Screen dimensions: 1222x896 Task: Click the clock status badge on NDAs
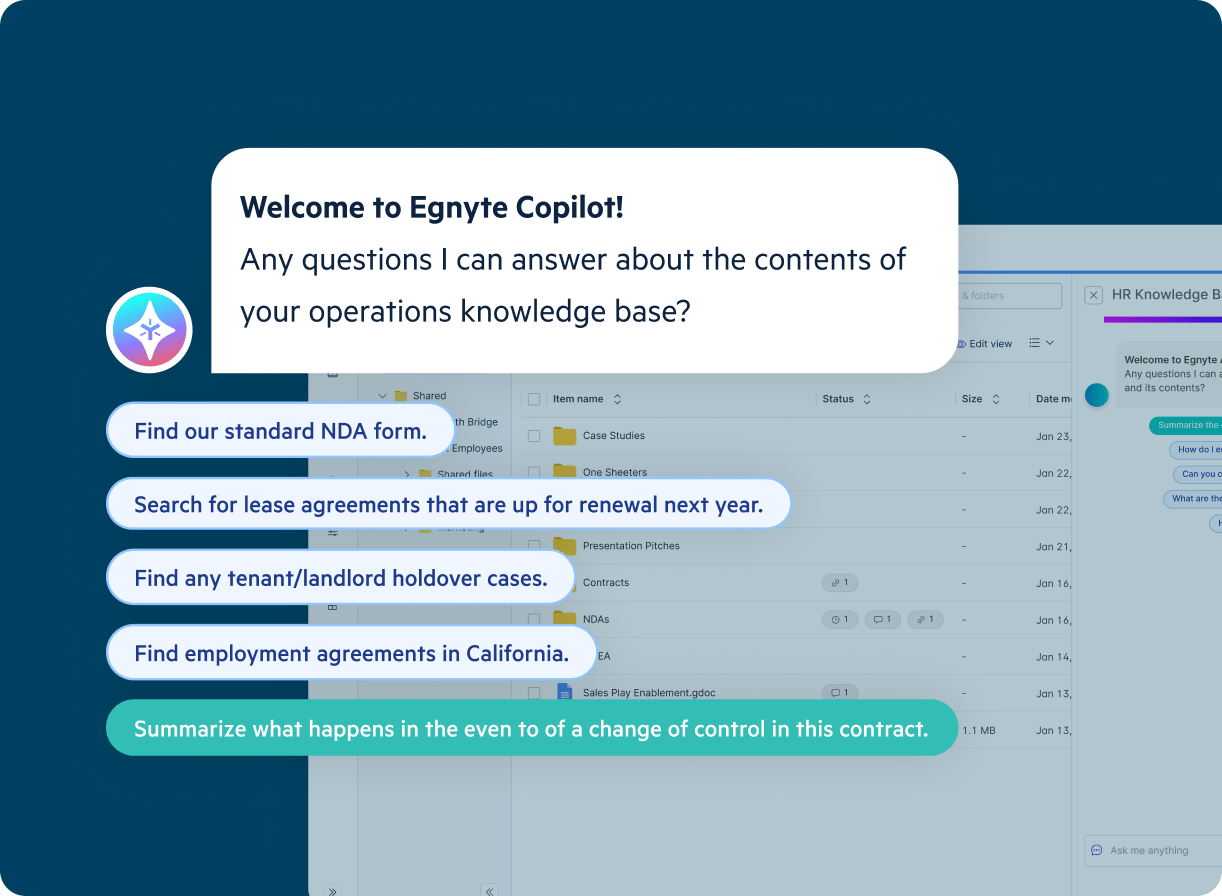click(x=840, y=619)
